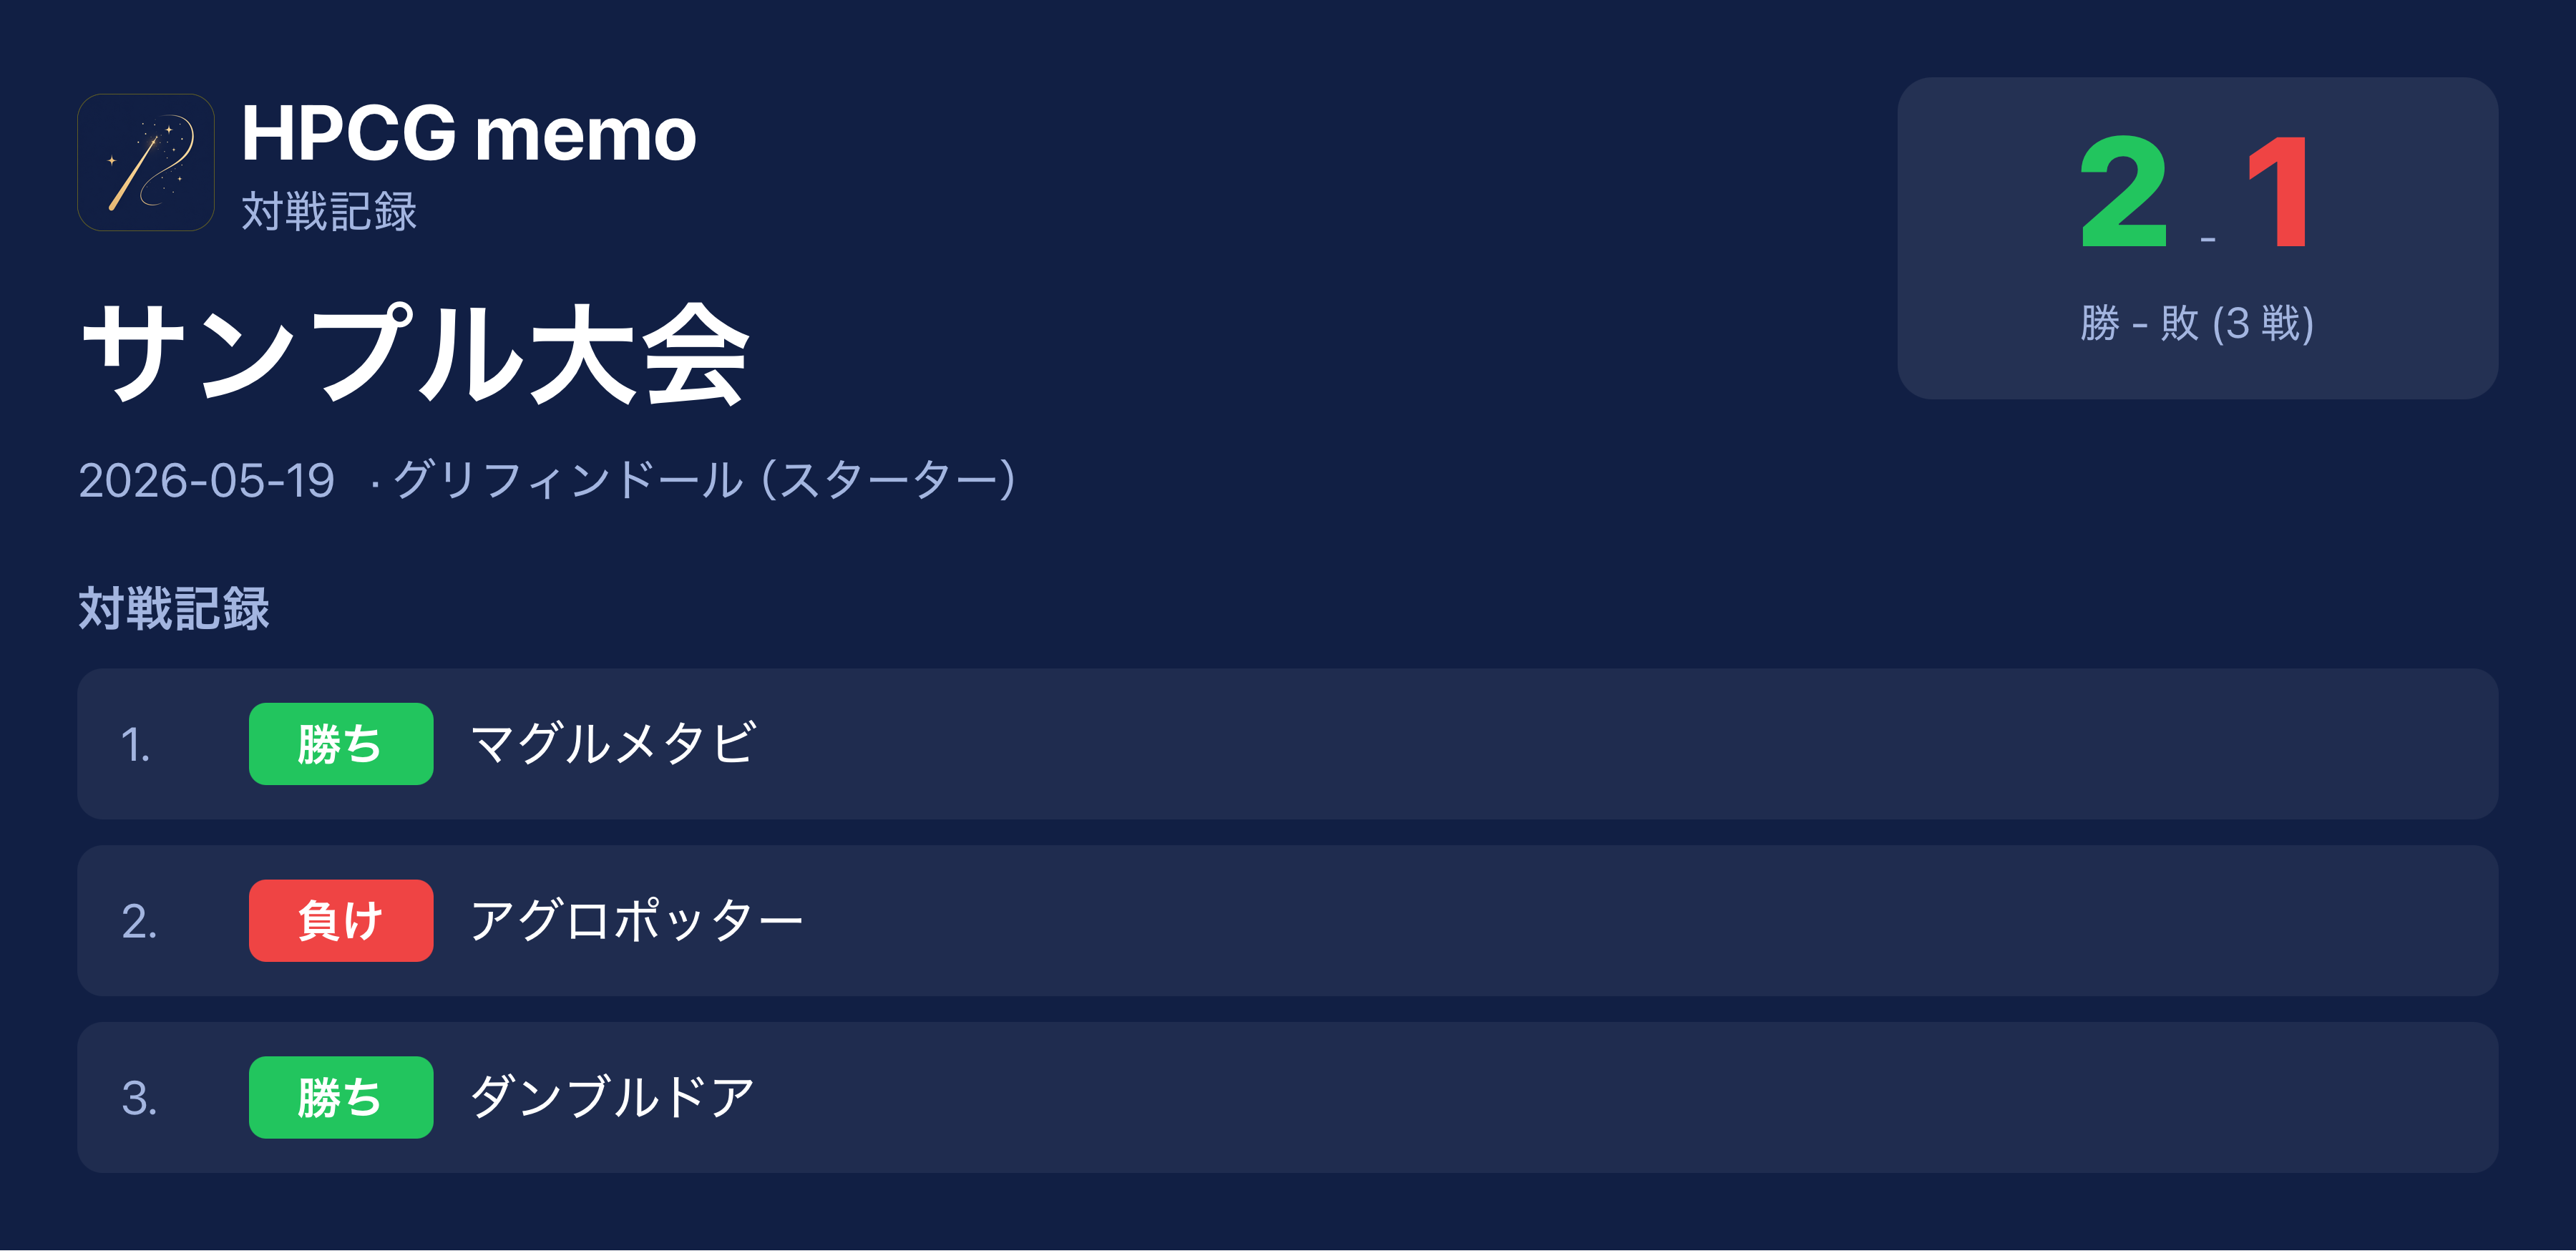Click the グリフィンドール (スターター) deck label
This screenshot has width=2576, height=1251.
tap(705, 481)
